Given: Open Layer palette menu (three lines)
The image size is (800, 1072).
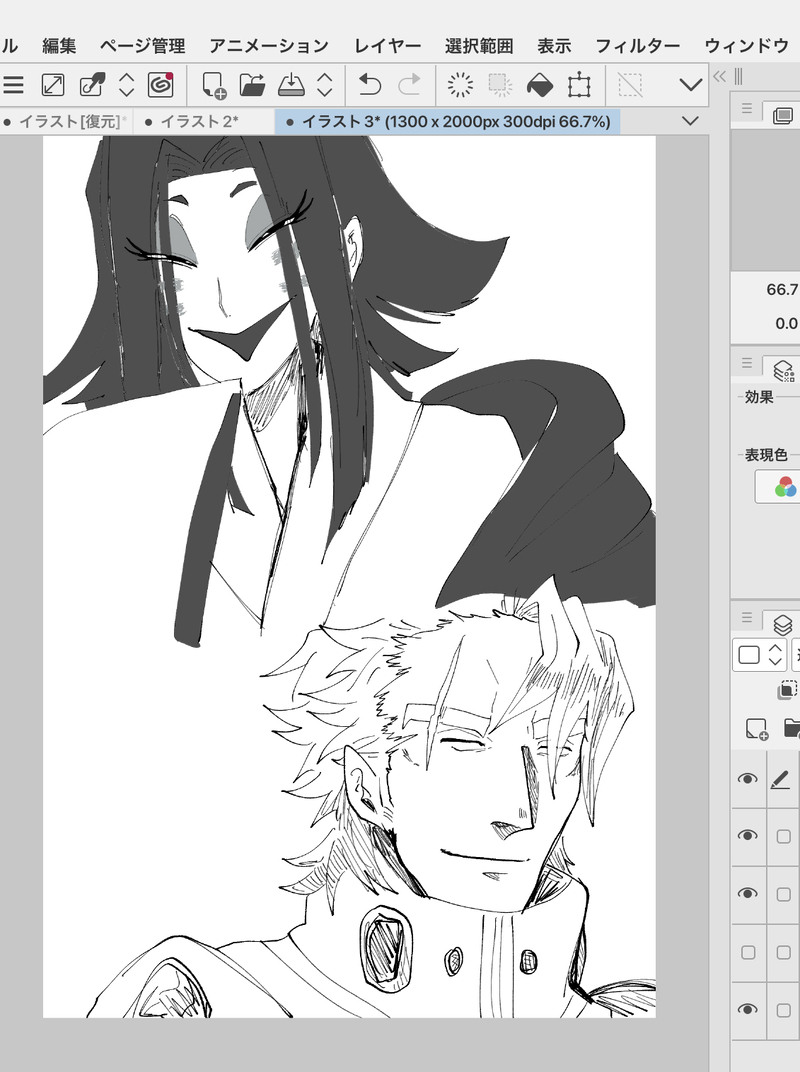Looking at the screenshot, I should click(x=747, y=617).
